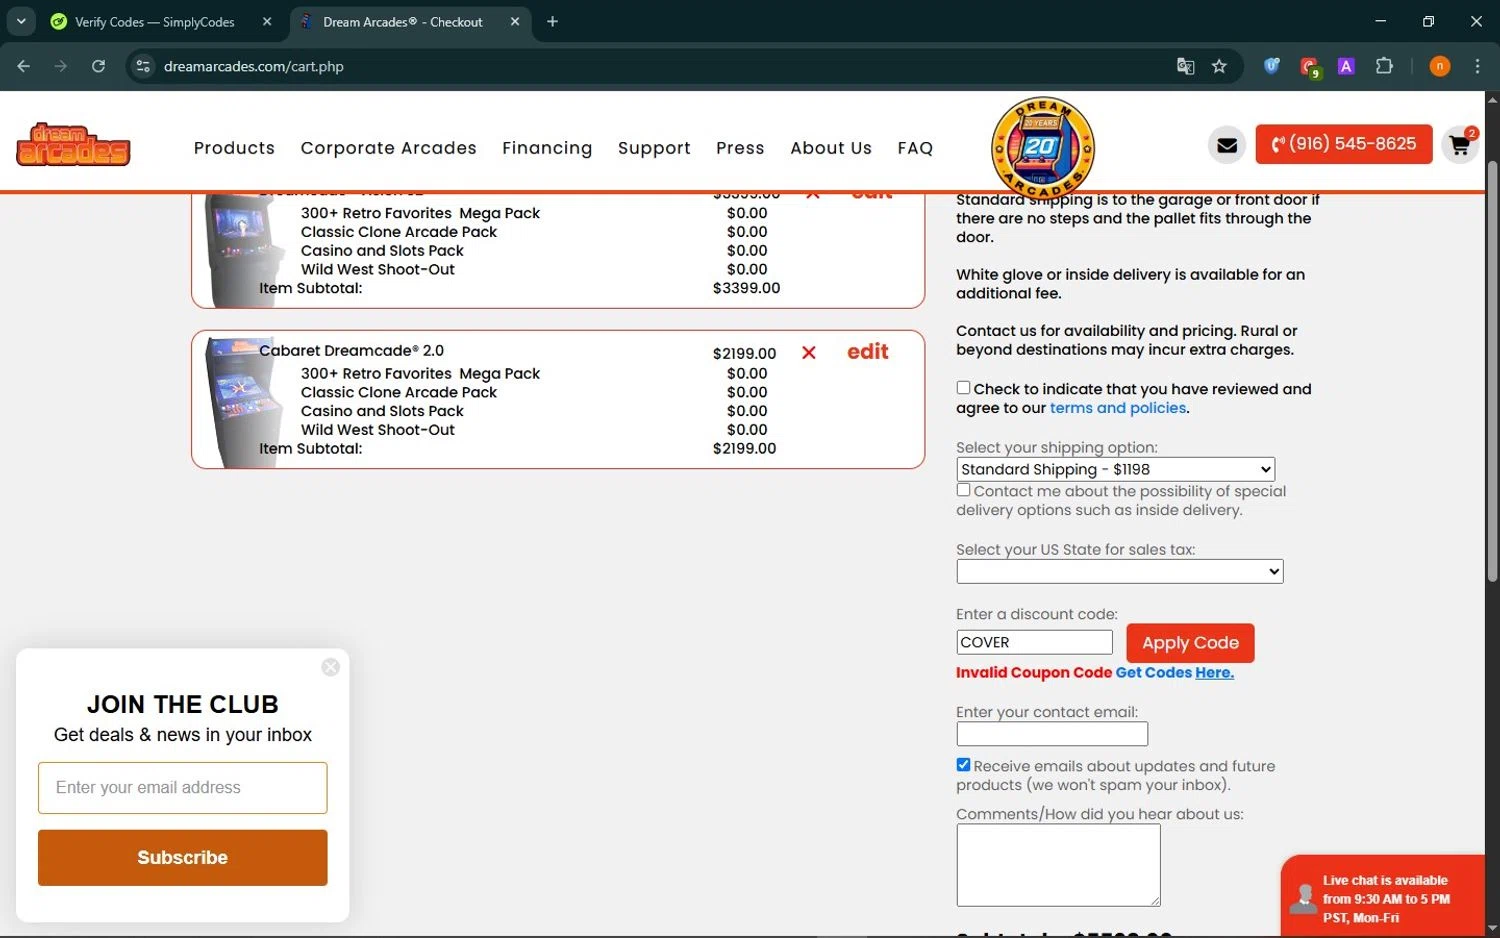1500x938 pixels.
Task: Click the Subscribe button
Action: (x=182, y=857)
